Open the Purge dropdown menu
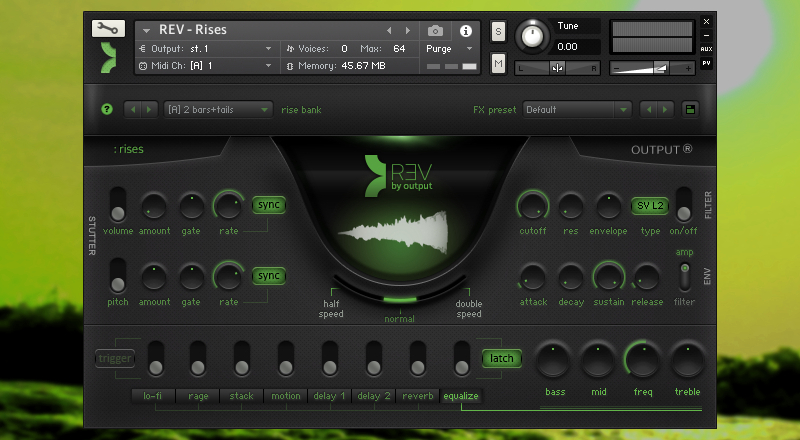 (x=449, y=49)
